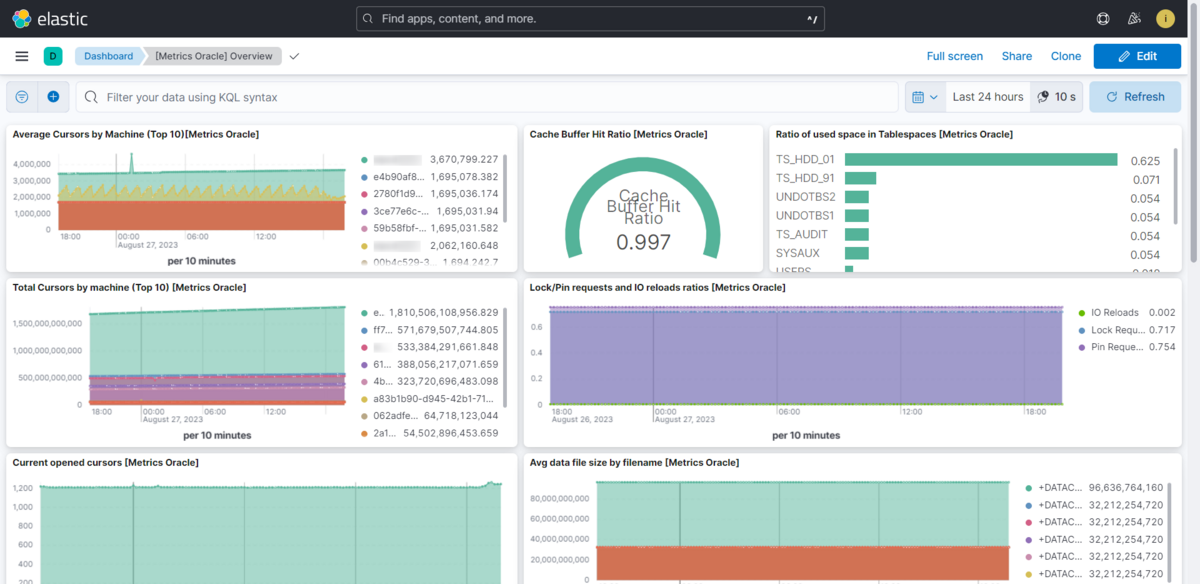
Task: Expand the saved dashboard status checkmark dropdown
Action: tap(293, 56)
